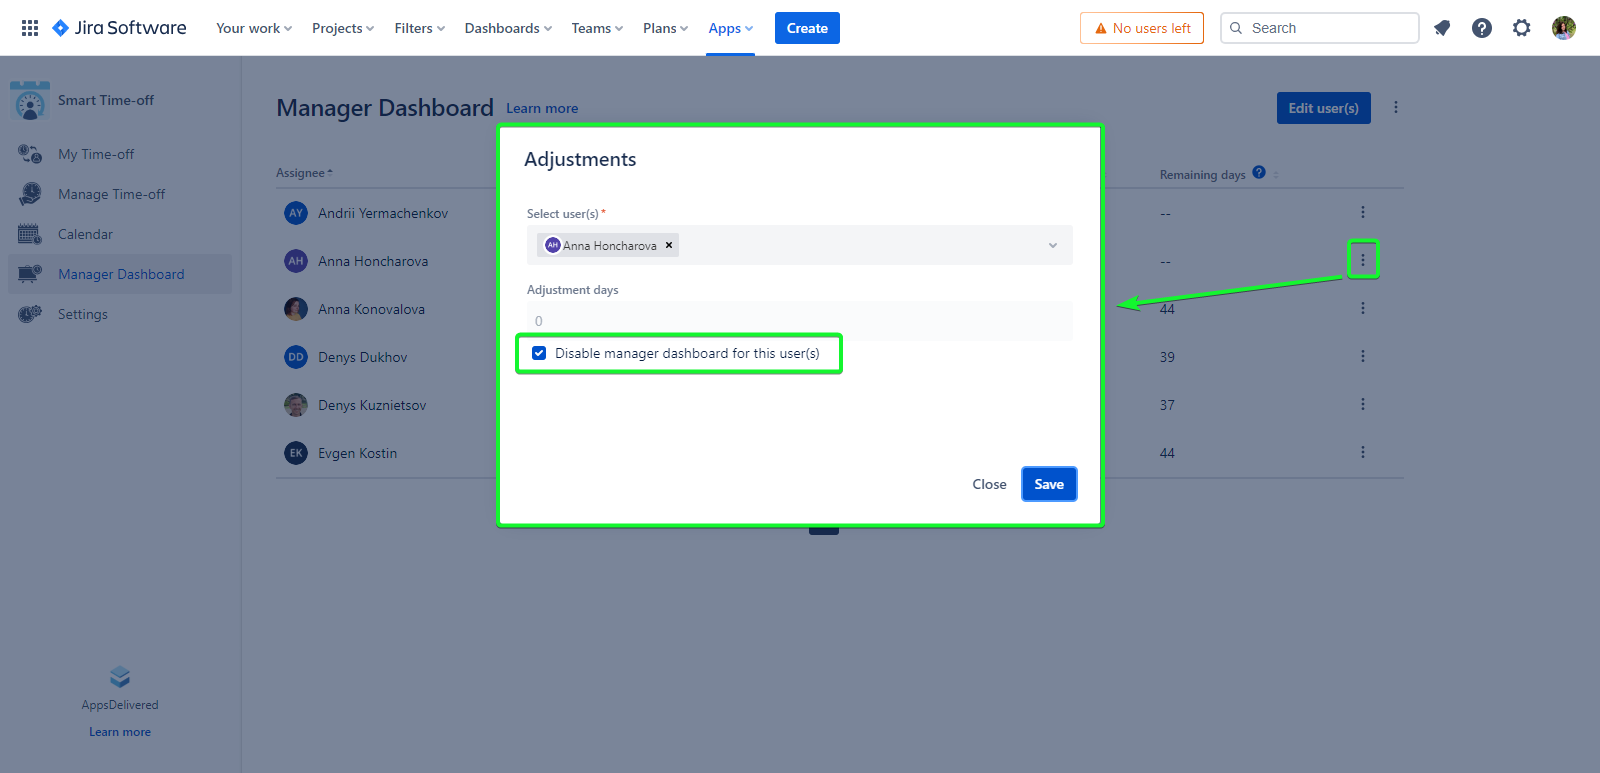The height and width of the screenshot is (773, 1600).
Task: Open the help question mark icon
Action: [x=1482, y=28]
